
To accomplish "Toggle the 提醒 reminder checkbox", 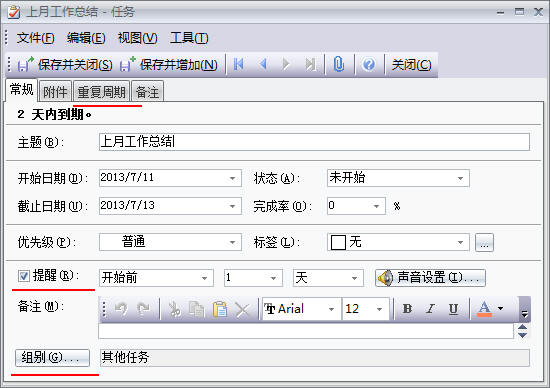I will 24,276.
